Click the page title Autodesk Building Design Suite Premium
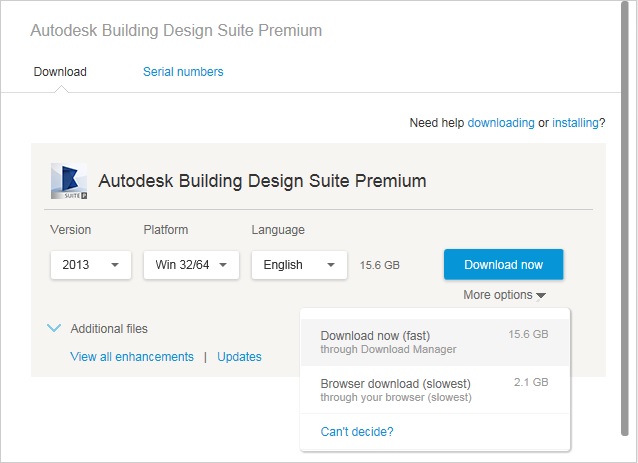This screenshot has width=638, height=463. (176, 31)
